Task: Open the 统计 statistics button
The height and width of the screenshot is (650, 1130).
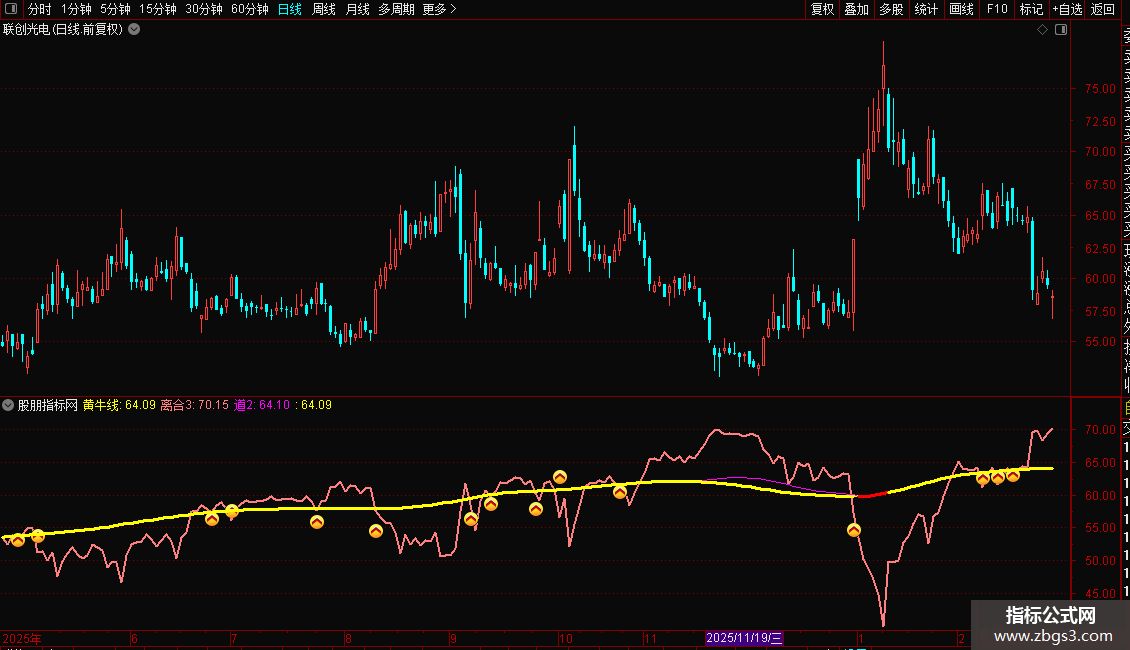Action: pyautogui.click(x=926, y=9)
